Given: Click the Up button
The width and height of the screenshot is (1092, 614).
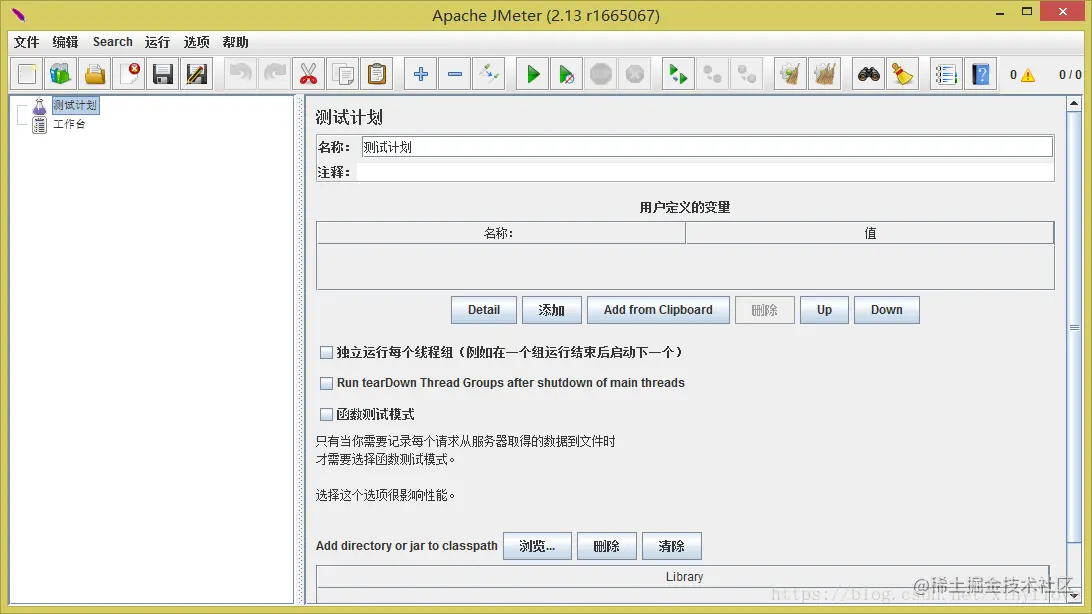Looking at the screenshot, I should (x=825, y=310).
